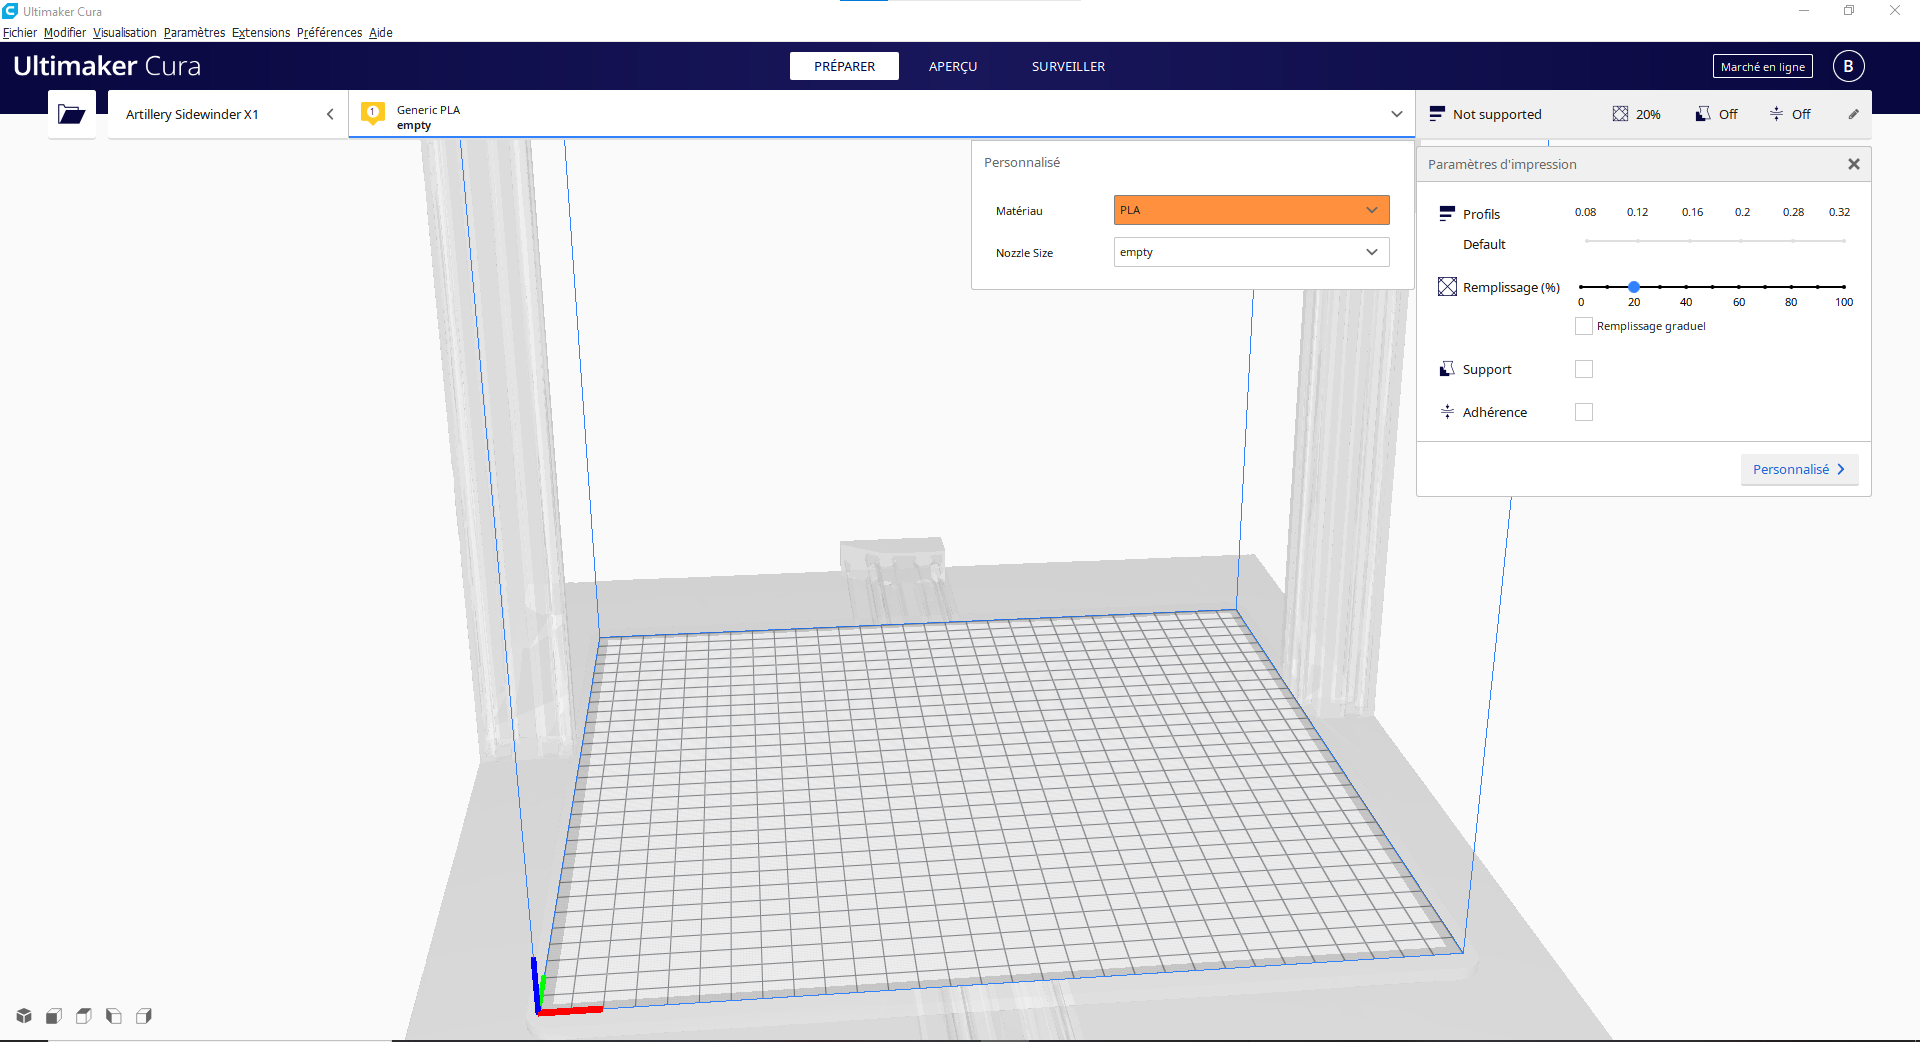Image resolution: width=1920 pixels, height=1042 pixels.
Task: Enable the Support checkbox
Action: tap(1584, 369)
